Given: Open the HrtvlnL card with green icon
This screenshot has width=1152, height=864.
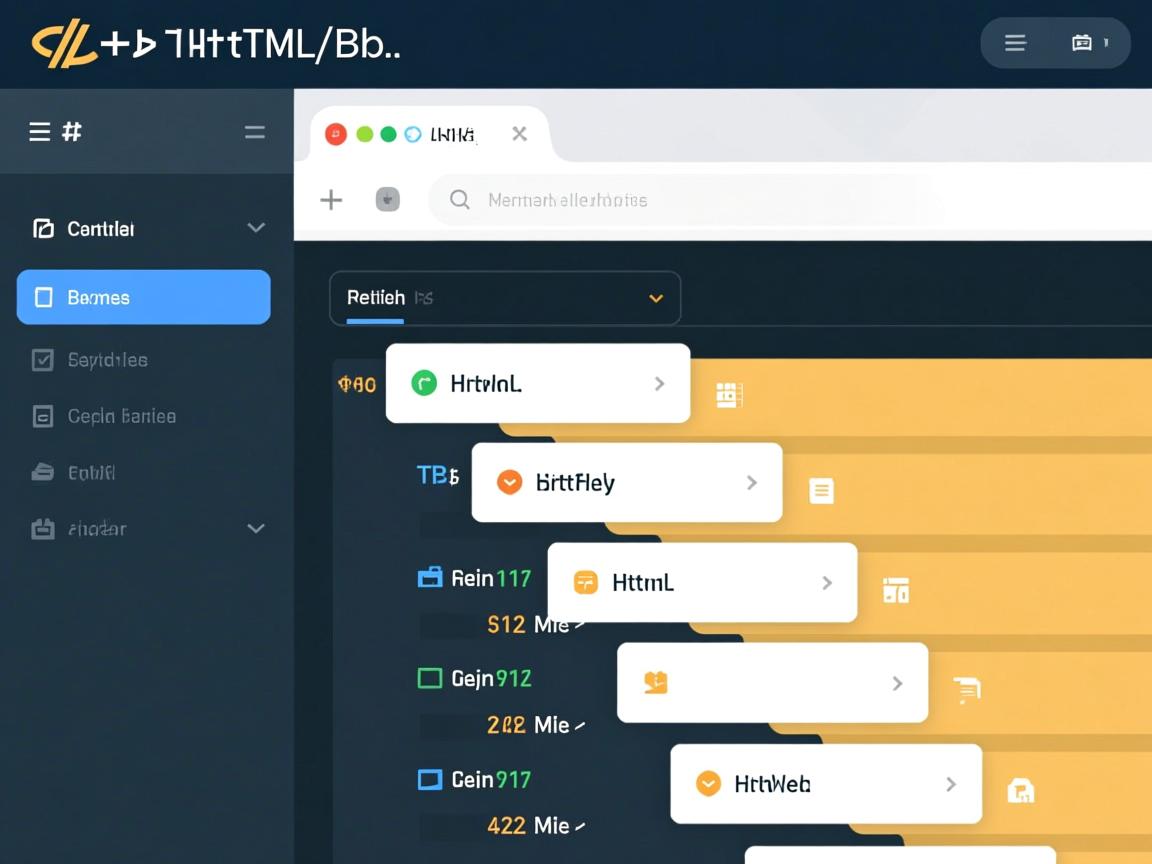Looking at the screenshot, I should [537, 383].
